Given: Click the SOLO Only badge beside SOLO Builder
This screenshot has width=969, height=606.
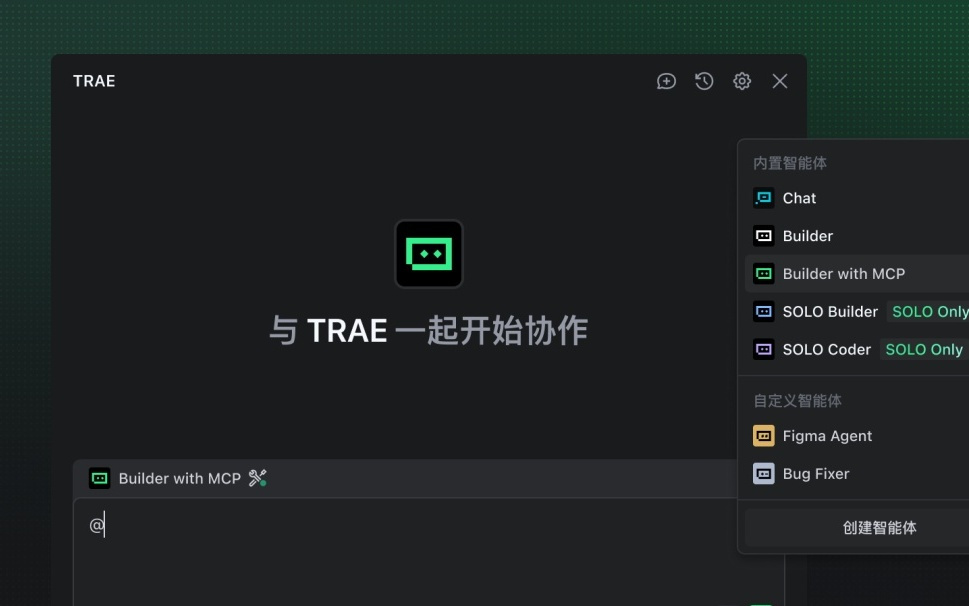Looking at the screenshot, I should click(x=928, y=311).
